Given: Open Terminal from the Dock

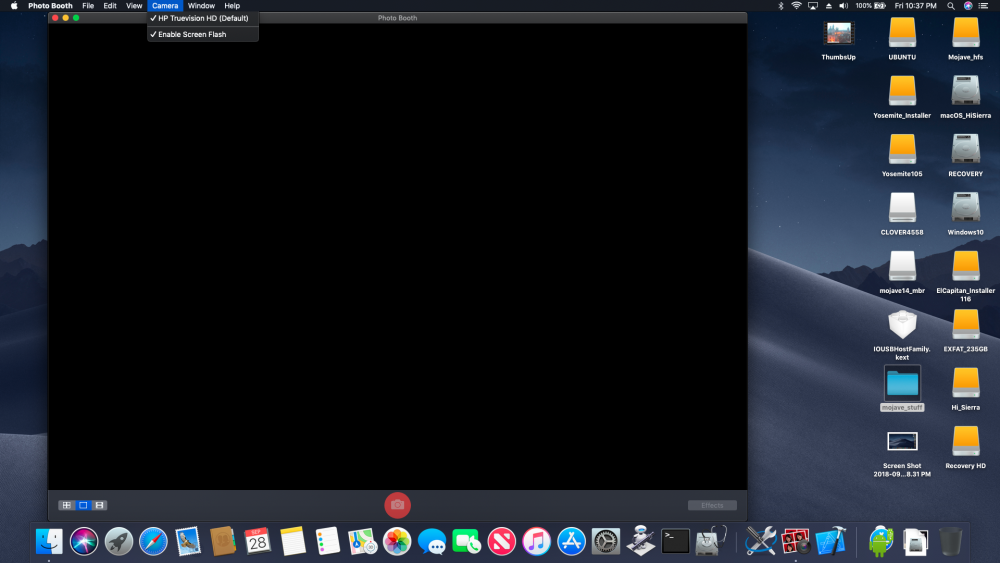Looking at the screenshot, I should (x=675, y=541).
